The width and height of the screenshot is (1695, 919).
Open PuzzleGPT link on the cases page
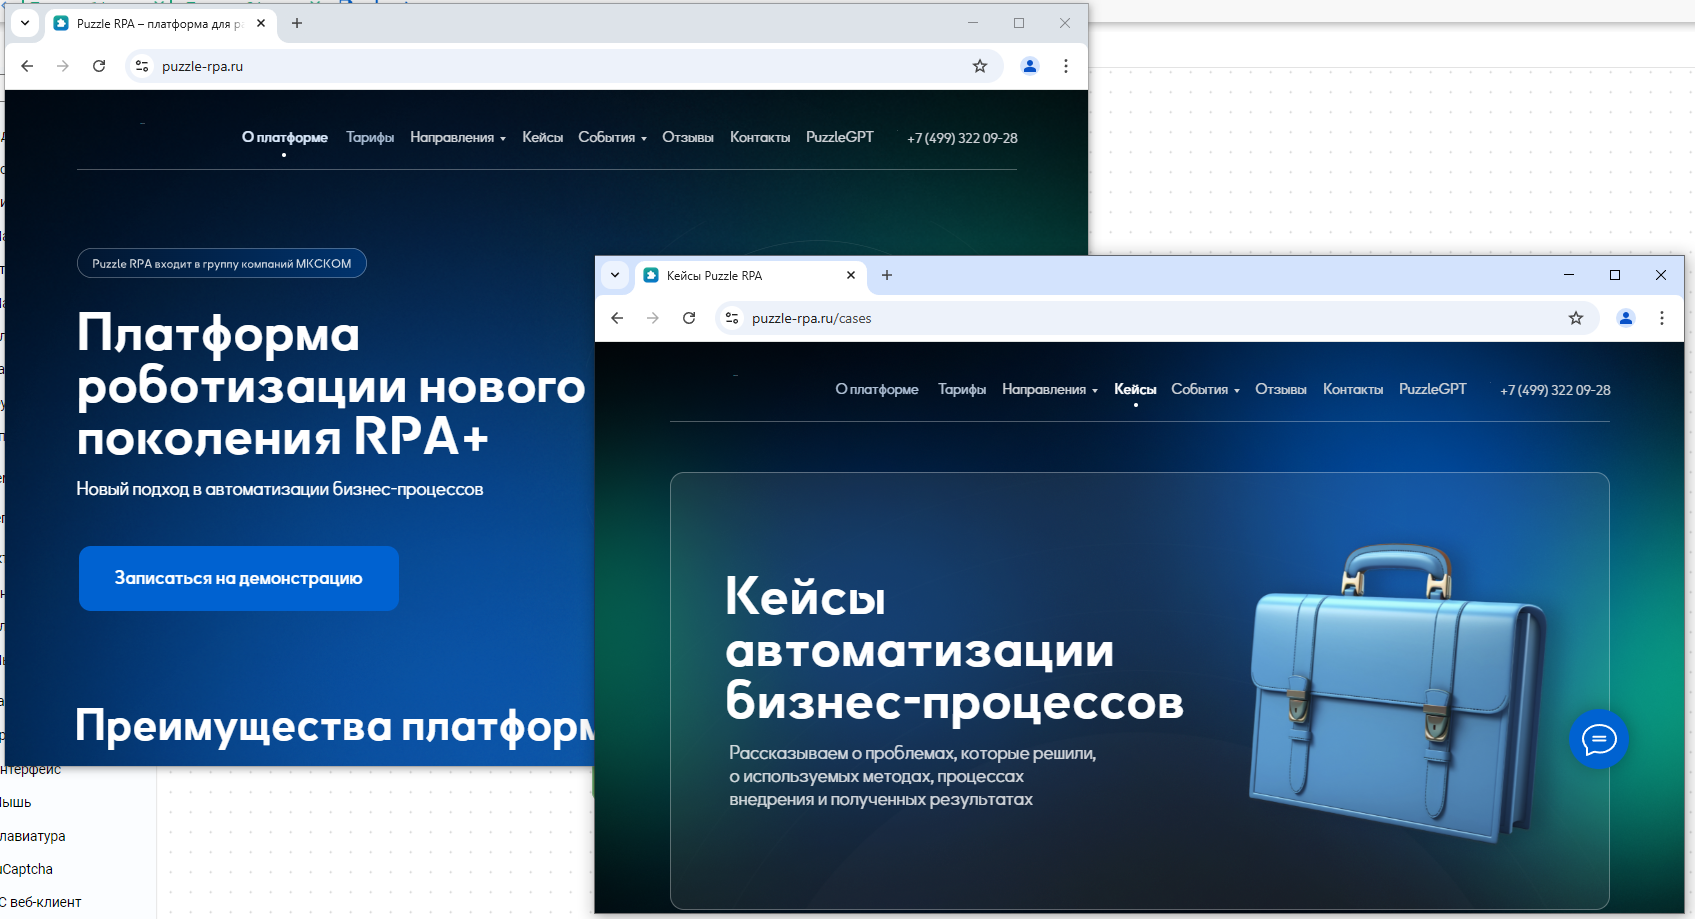click(1433, 389)
